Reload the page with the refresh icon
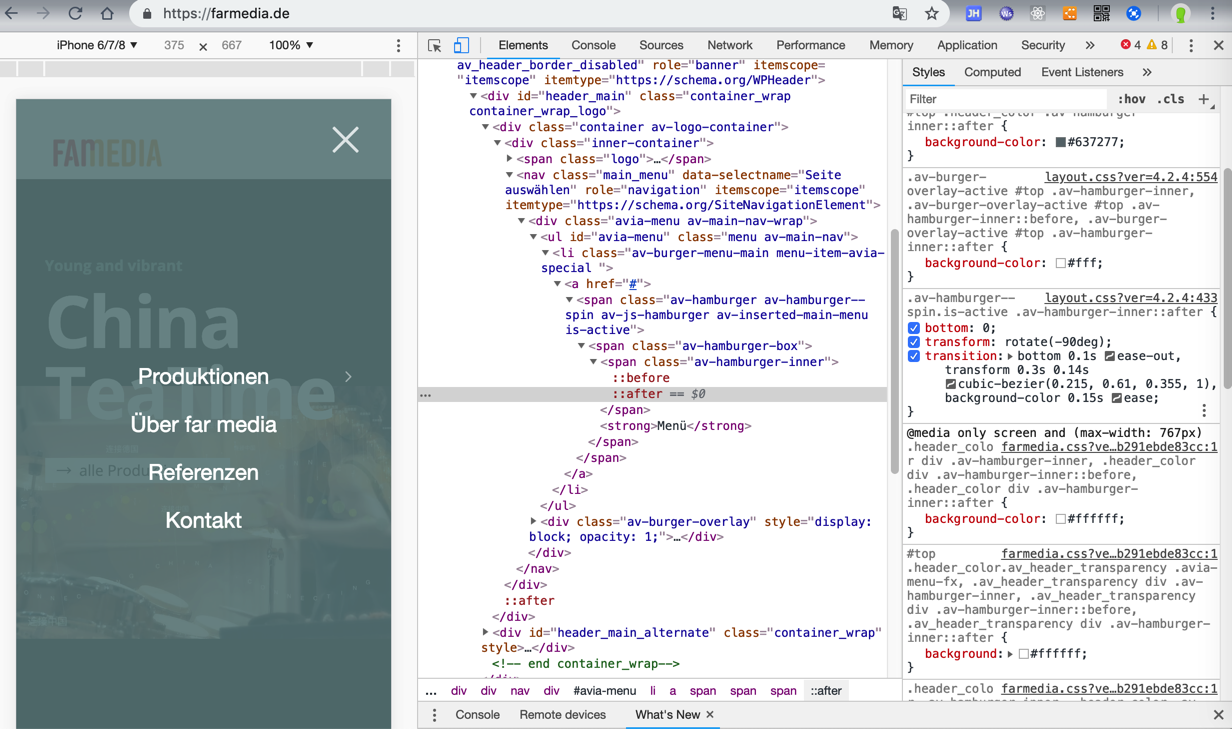The width and height of the screenshot is (1232, 729). click(x=75, y=14)
